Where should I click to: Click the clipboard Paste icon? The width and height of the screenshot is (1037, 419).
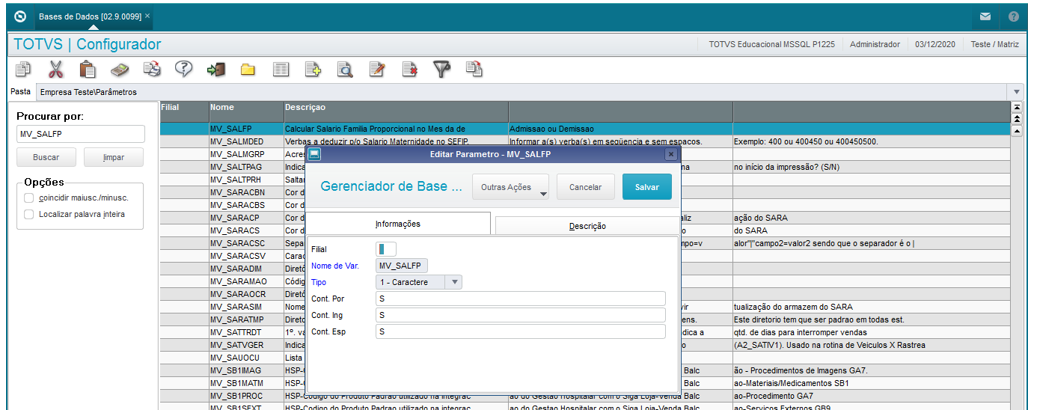[88, 69]
